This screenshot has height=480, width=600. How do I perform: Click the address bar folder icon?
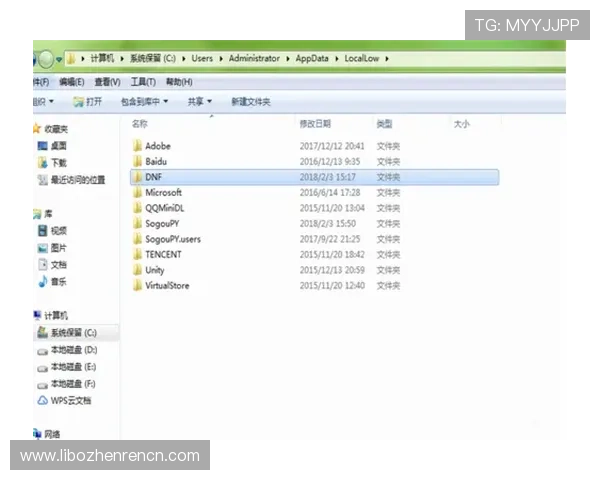[71, 59]
